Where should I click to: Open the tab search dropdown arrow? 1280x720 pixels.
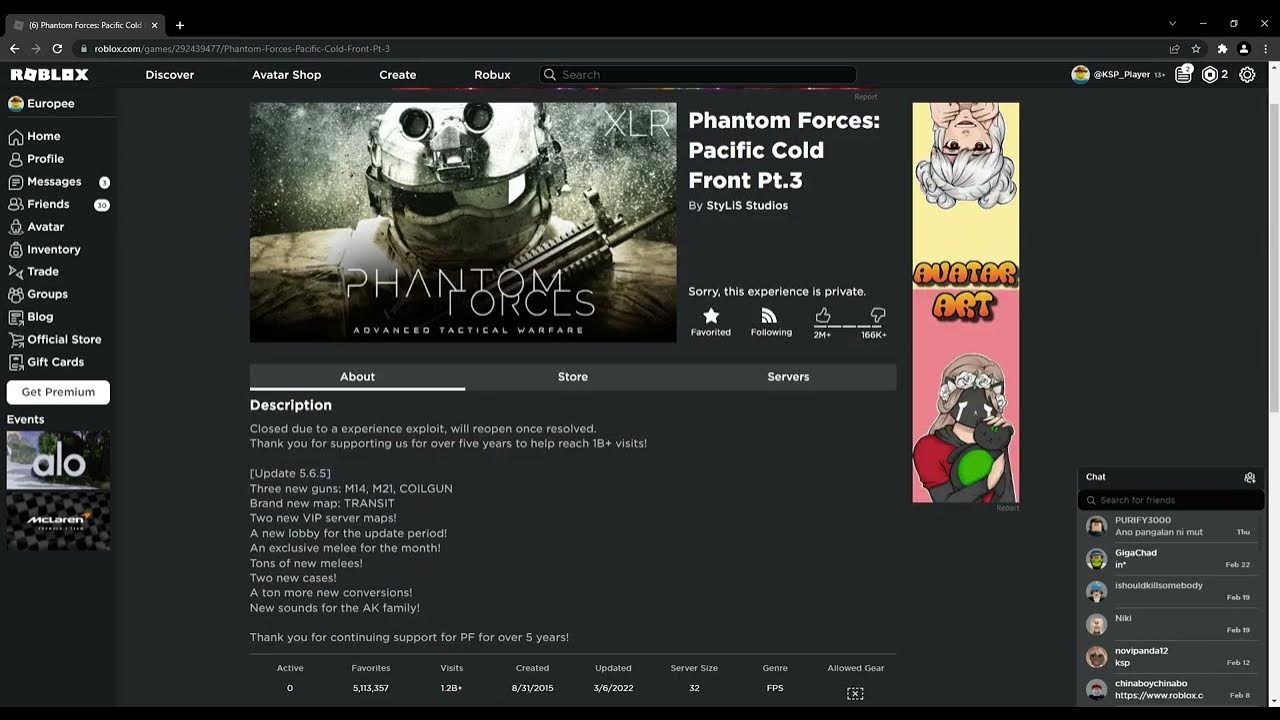point(1172,23)
